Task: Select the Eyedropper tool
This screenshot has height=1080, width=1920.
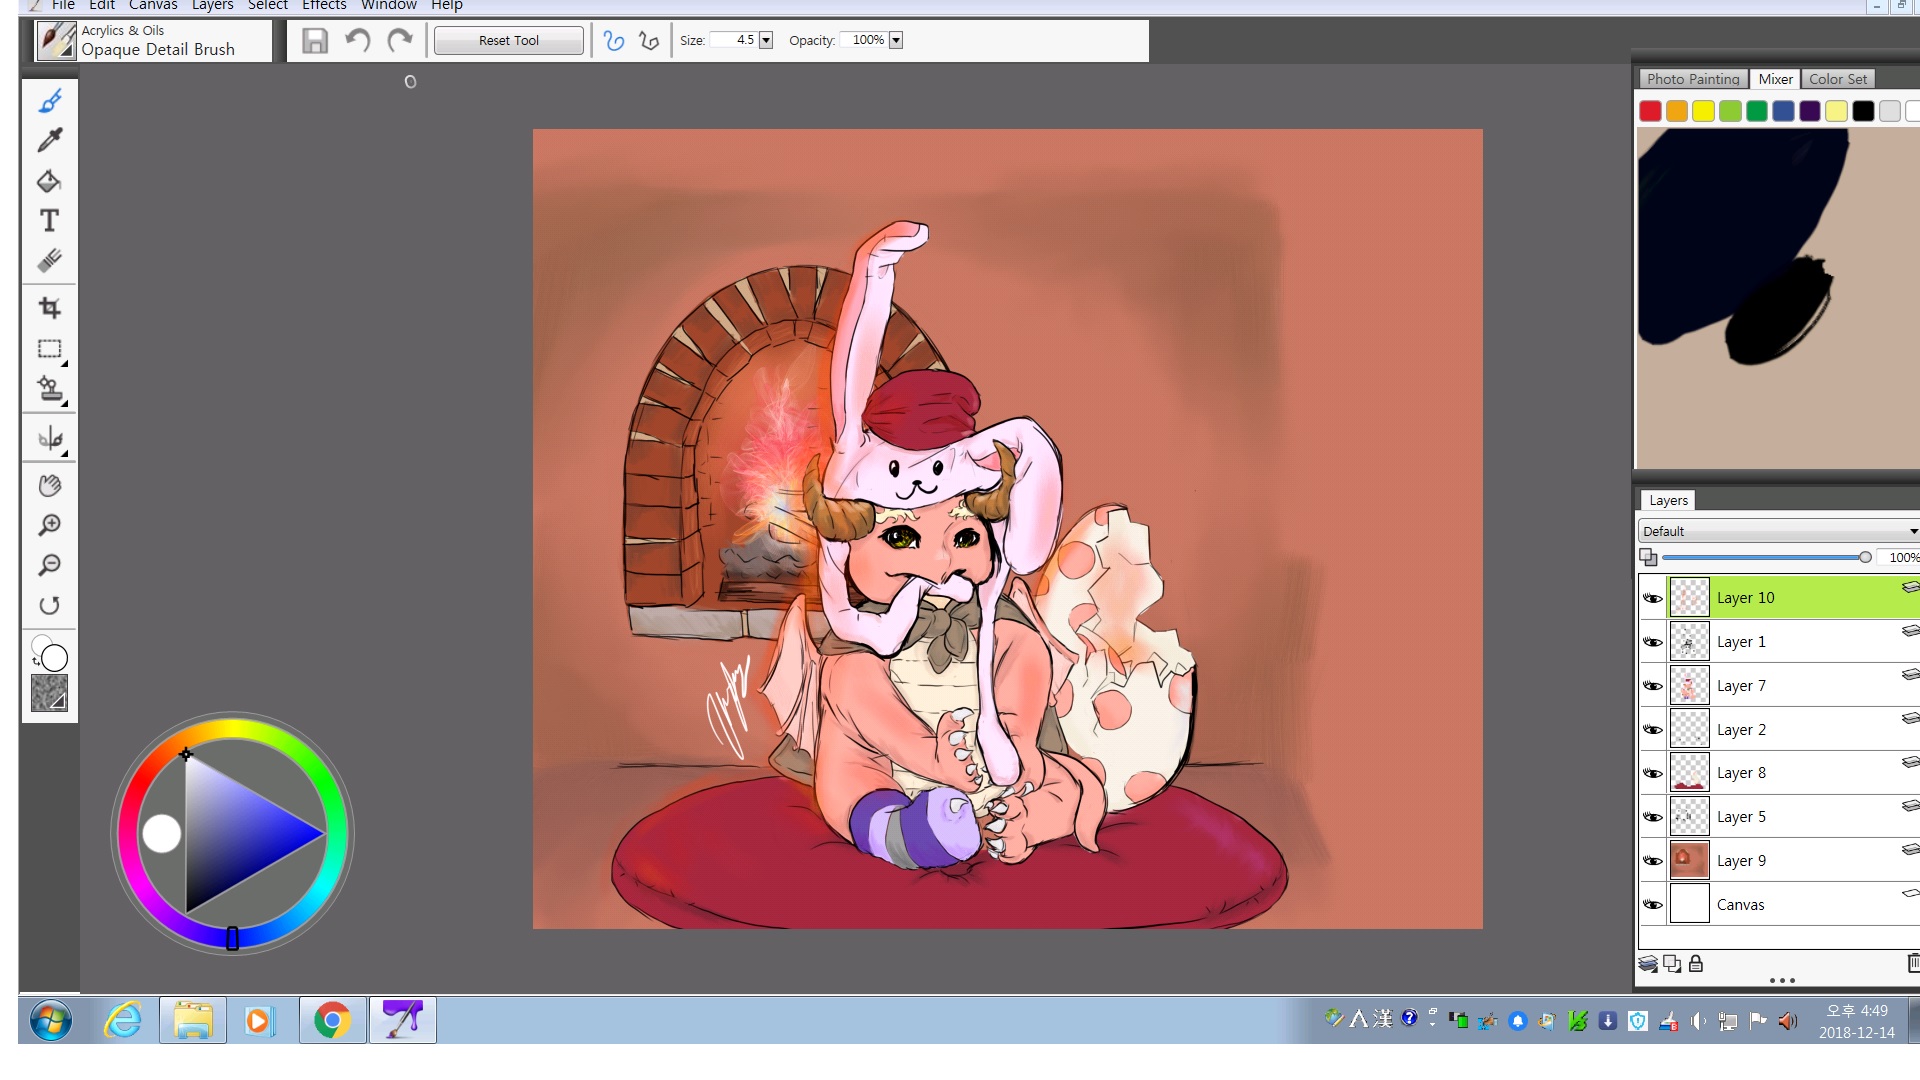Action: tap(50, 140)
